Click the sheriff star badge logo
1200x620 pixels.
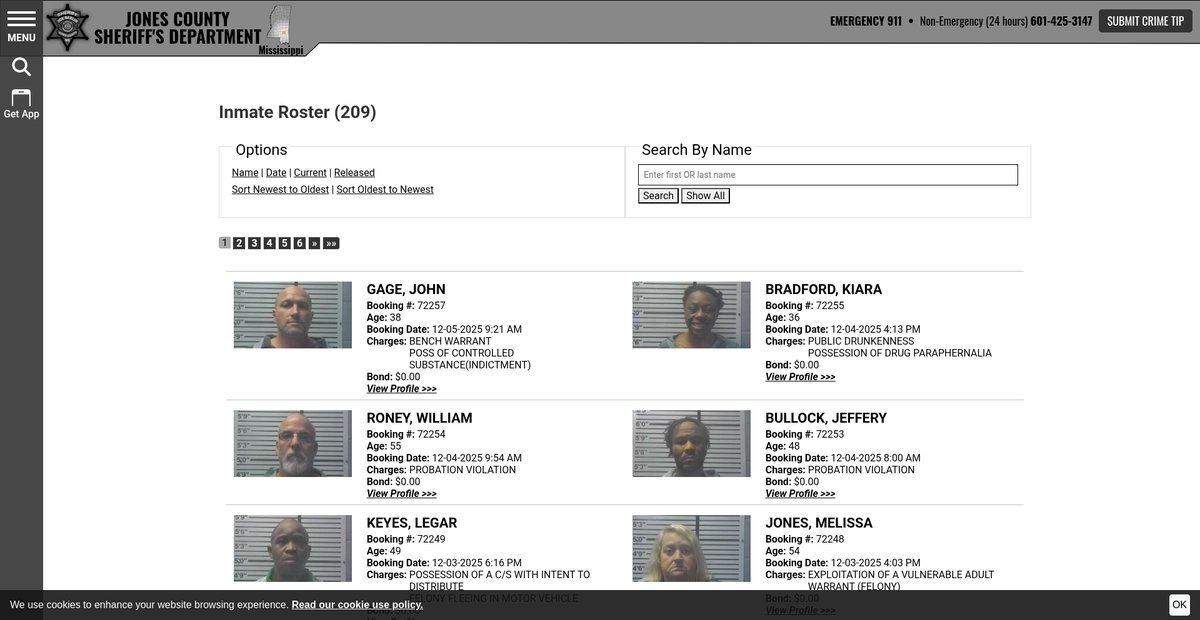pyautogui.click(x=68, y=27)
